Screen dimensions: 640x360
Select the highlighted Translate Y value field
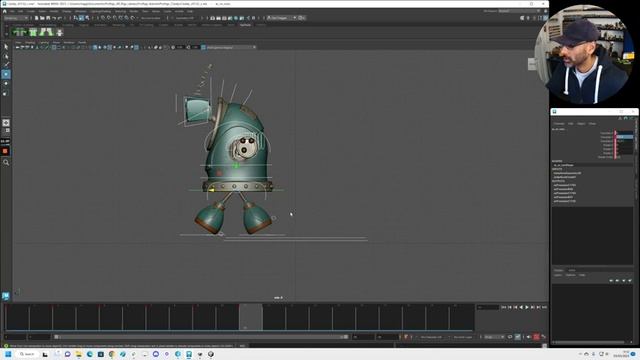tap(624, 137)
